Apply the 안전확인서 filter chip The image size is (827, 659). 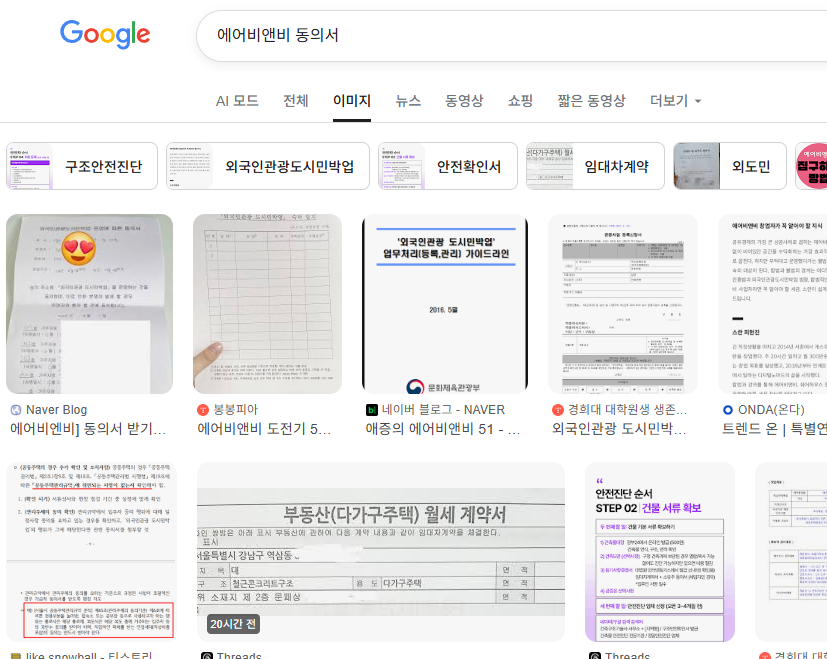coord(447,165)
